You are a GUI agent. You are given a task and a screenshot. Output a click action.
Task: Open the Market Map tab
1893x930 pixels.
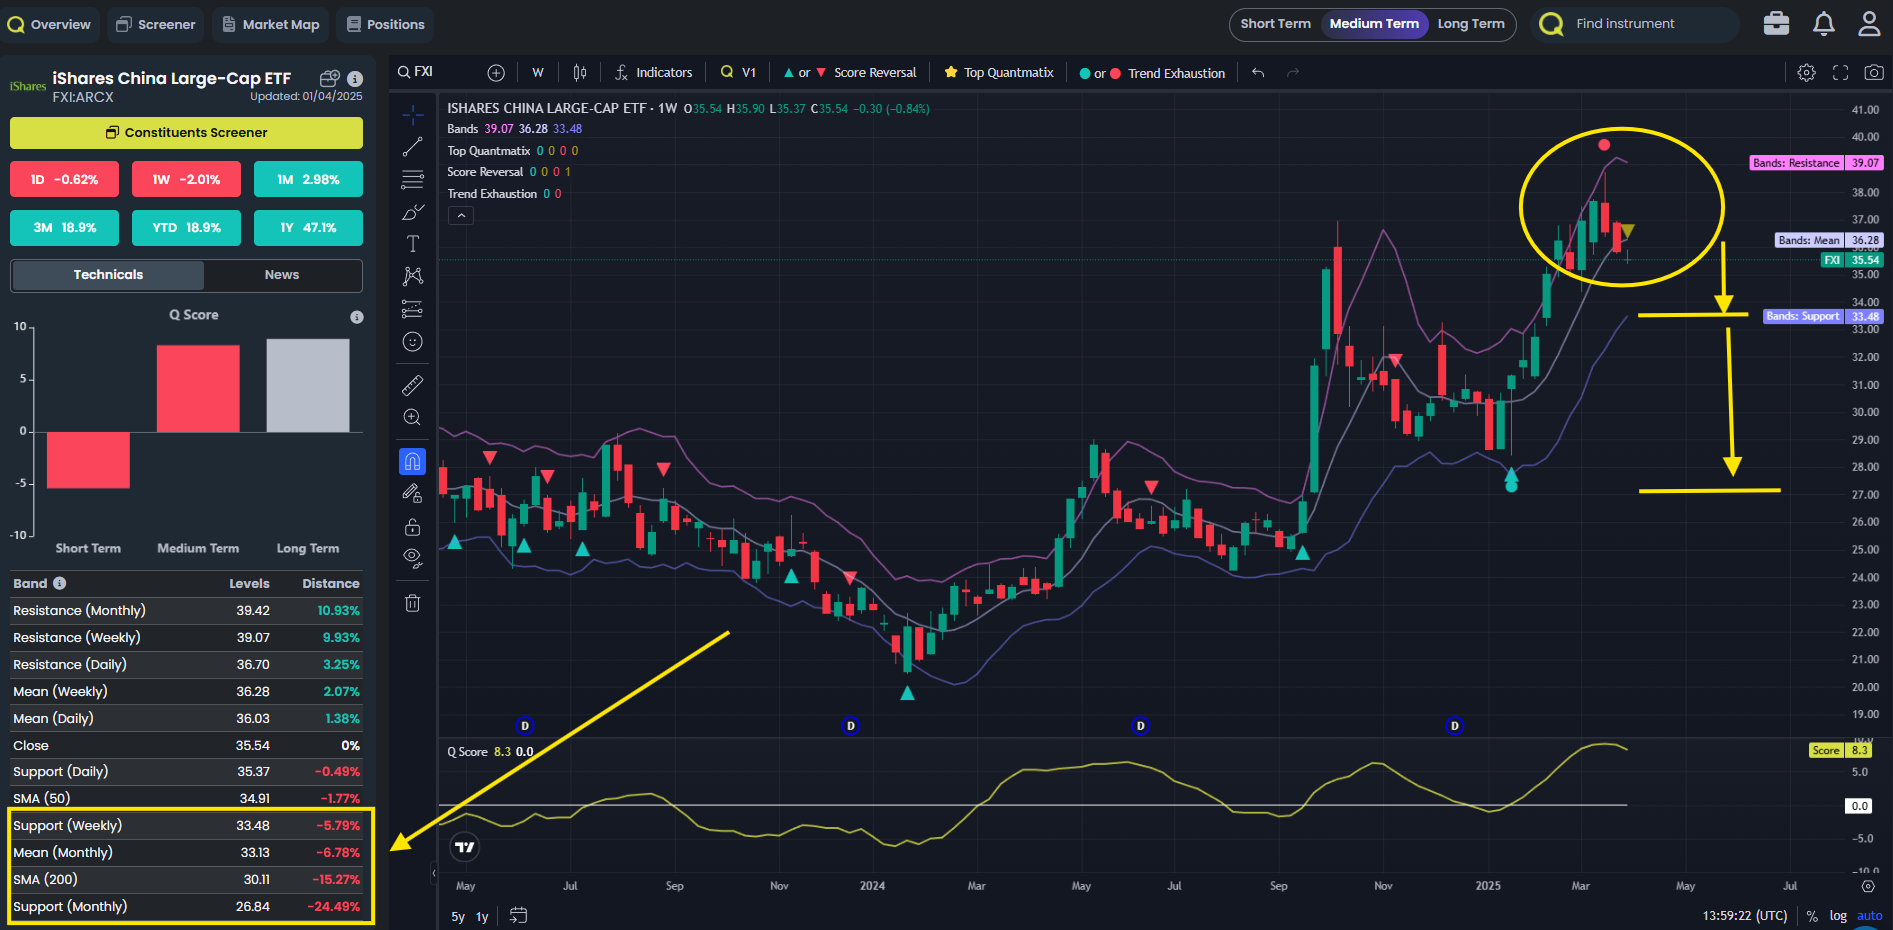(x=270, y=24)
